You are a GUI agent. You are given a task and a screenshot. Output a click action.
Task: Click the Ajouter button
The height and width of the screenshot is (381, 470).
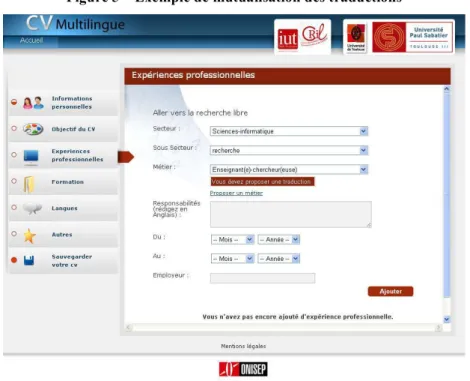pos(390,291)
